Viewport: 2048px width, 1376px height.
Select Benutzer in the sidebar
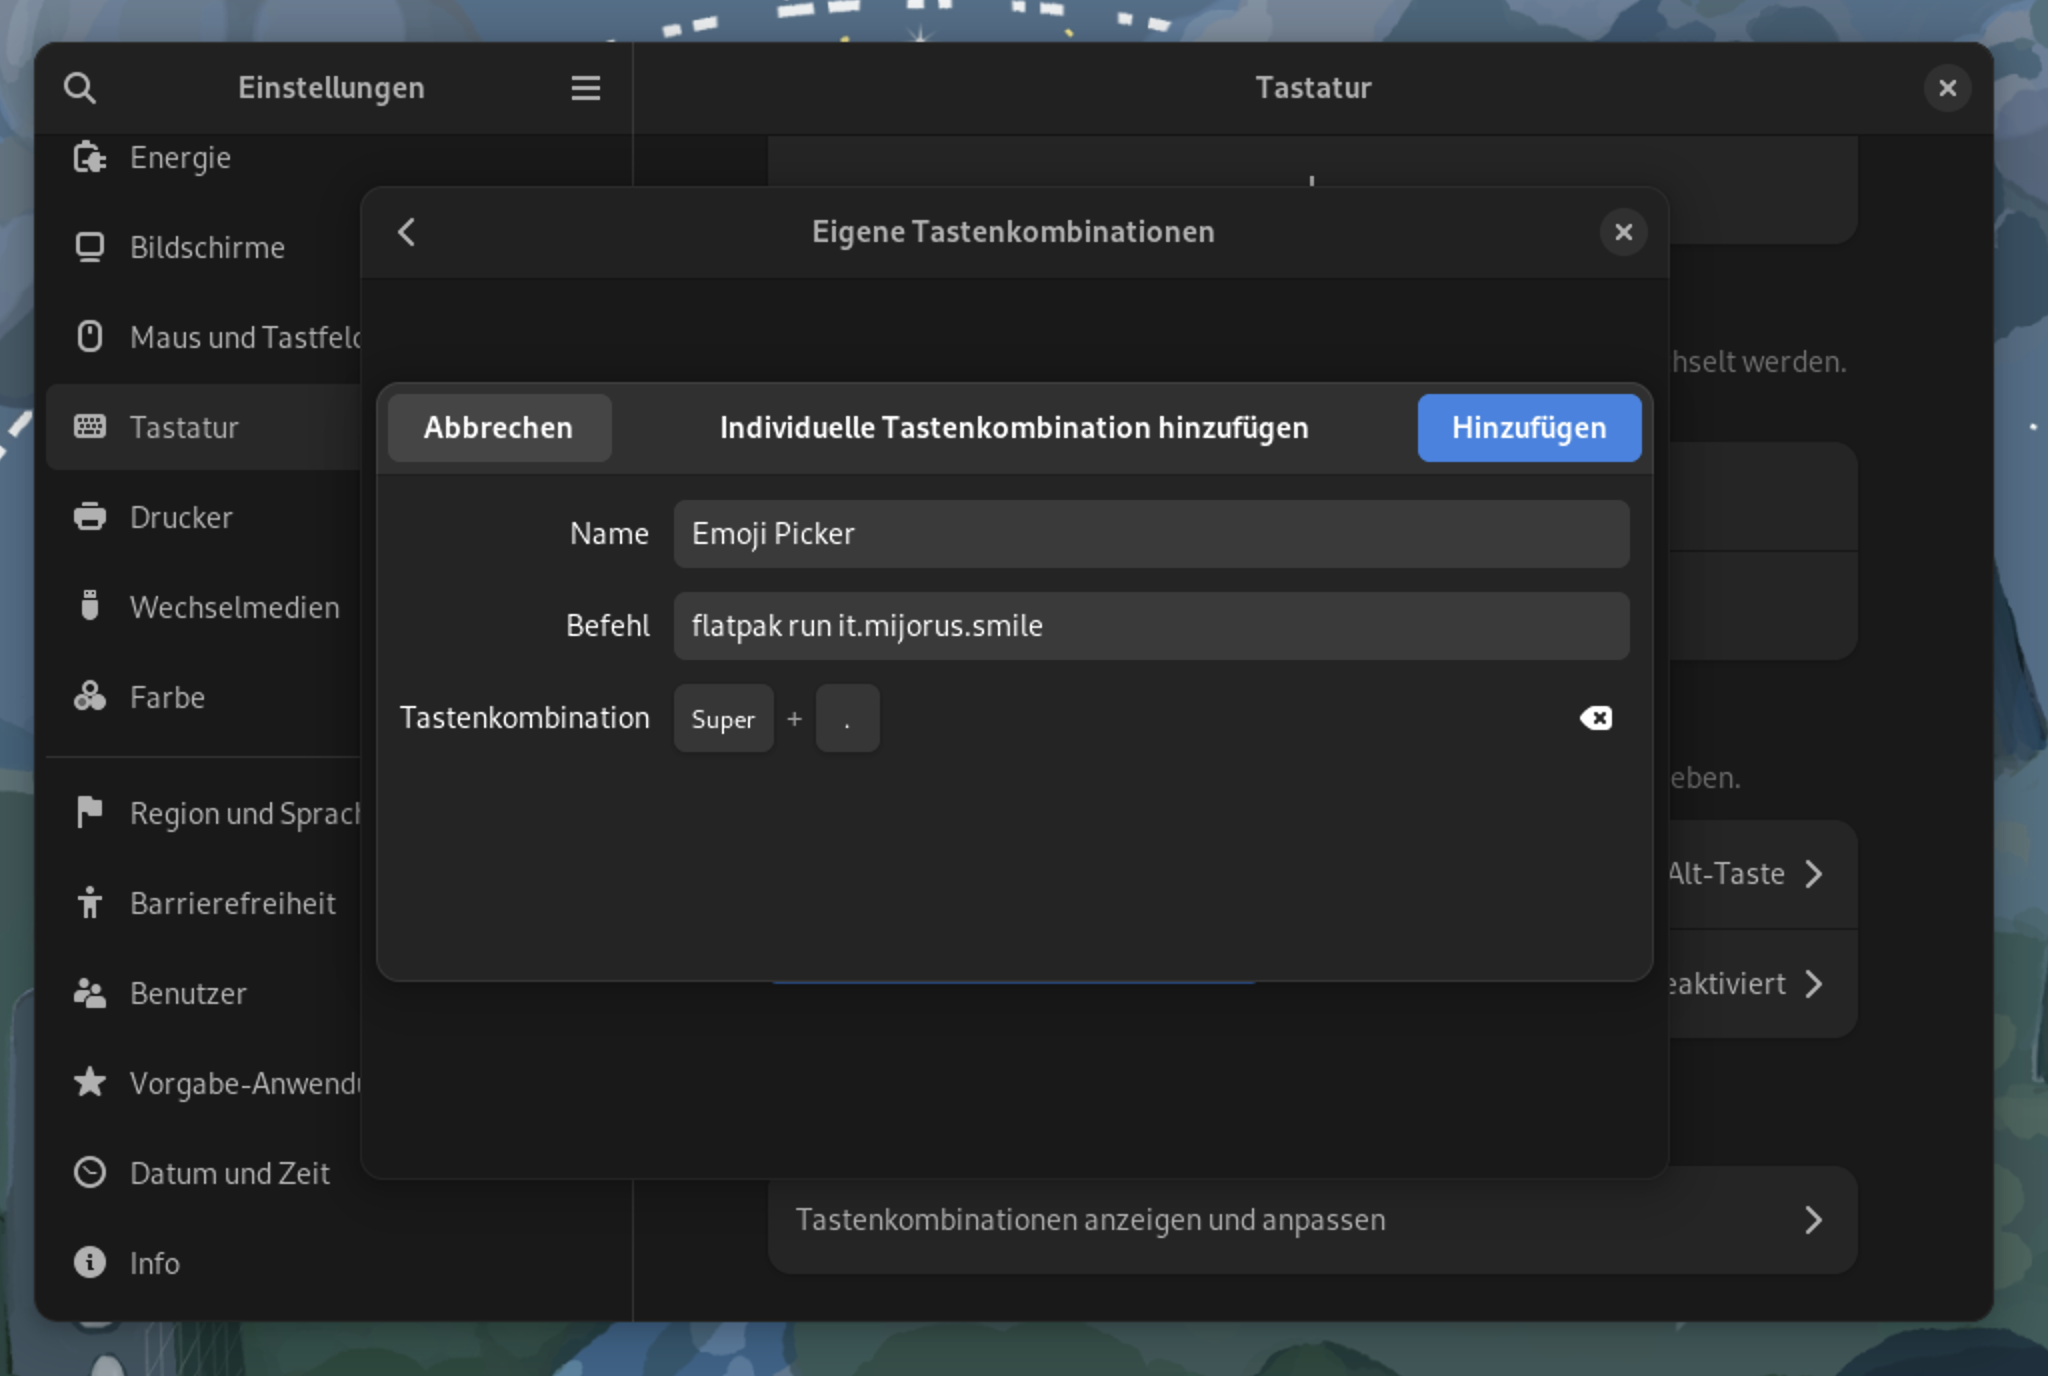pyautogui.click(x=188, y=993)
